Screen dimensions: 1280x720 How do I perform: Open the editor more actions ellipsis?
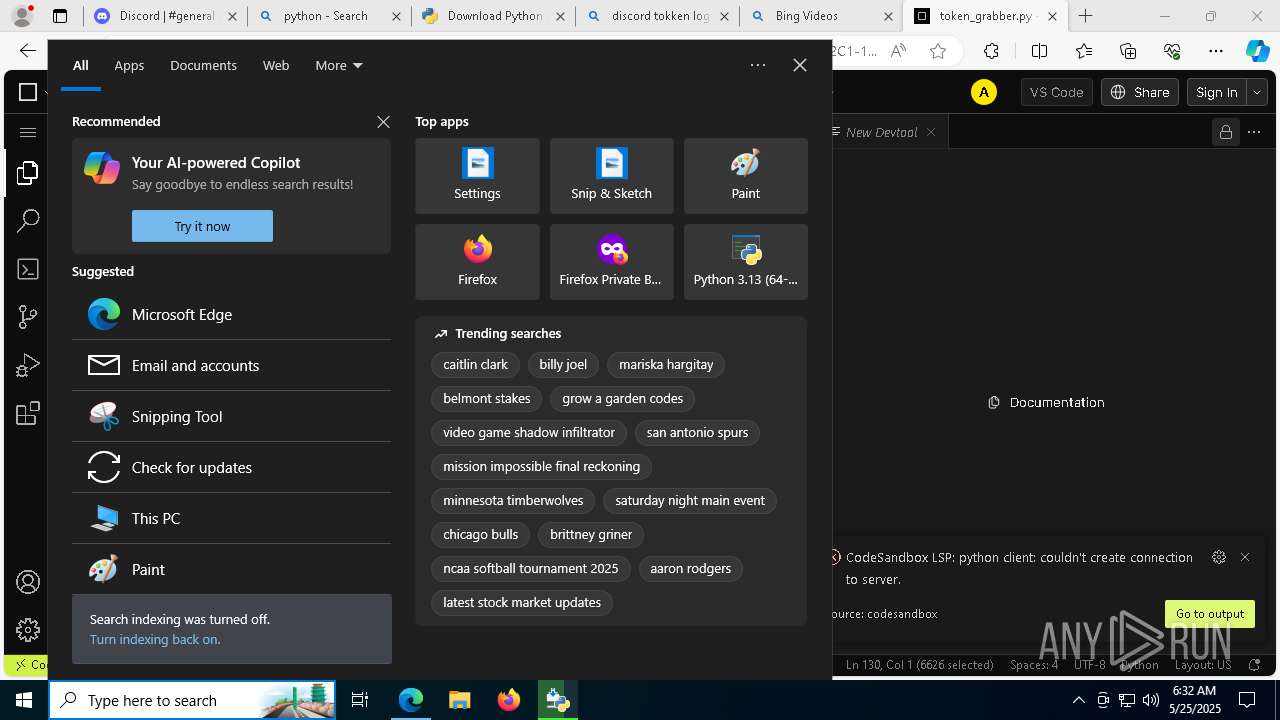(1254, 132)
